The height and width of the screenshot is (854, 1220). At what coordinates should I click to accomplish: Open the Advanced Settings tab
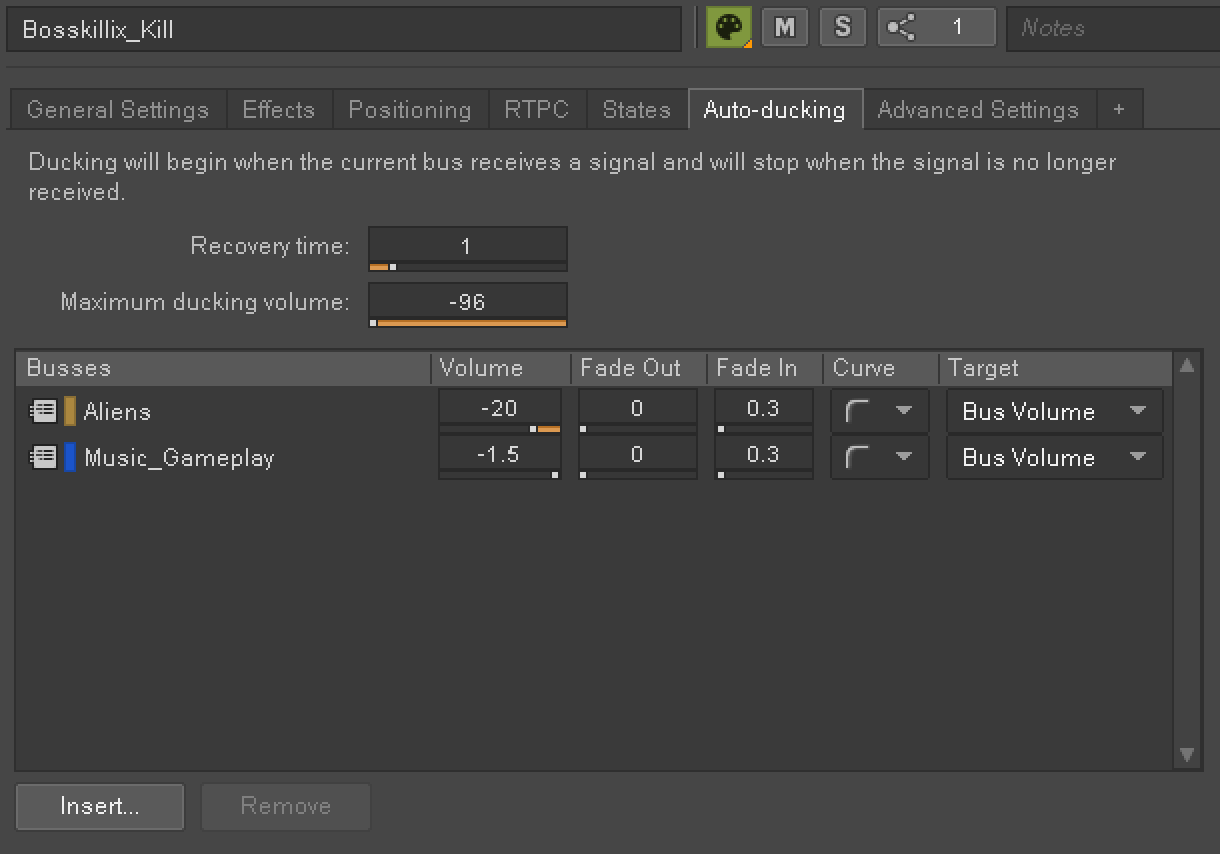(x=978, y=109)
